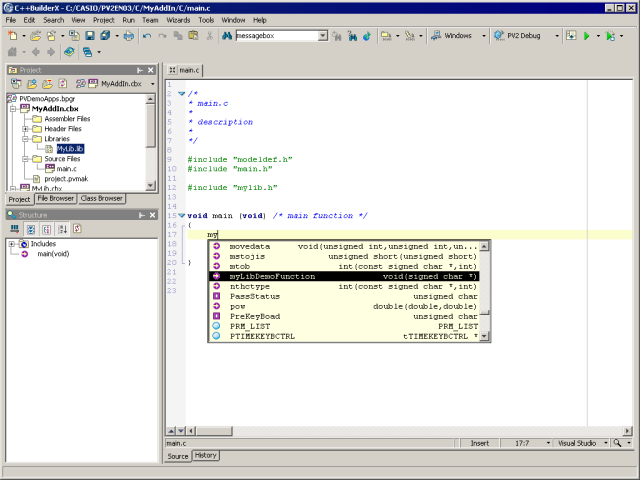Screen dimensions: 640x480
Task: Close the Project panel
Action: 151,70
